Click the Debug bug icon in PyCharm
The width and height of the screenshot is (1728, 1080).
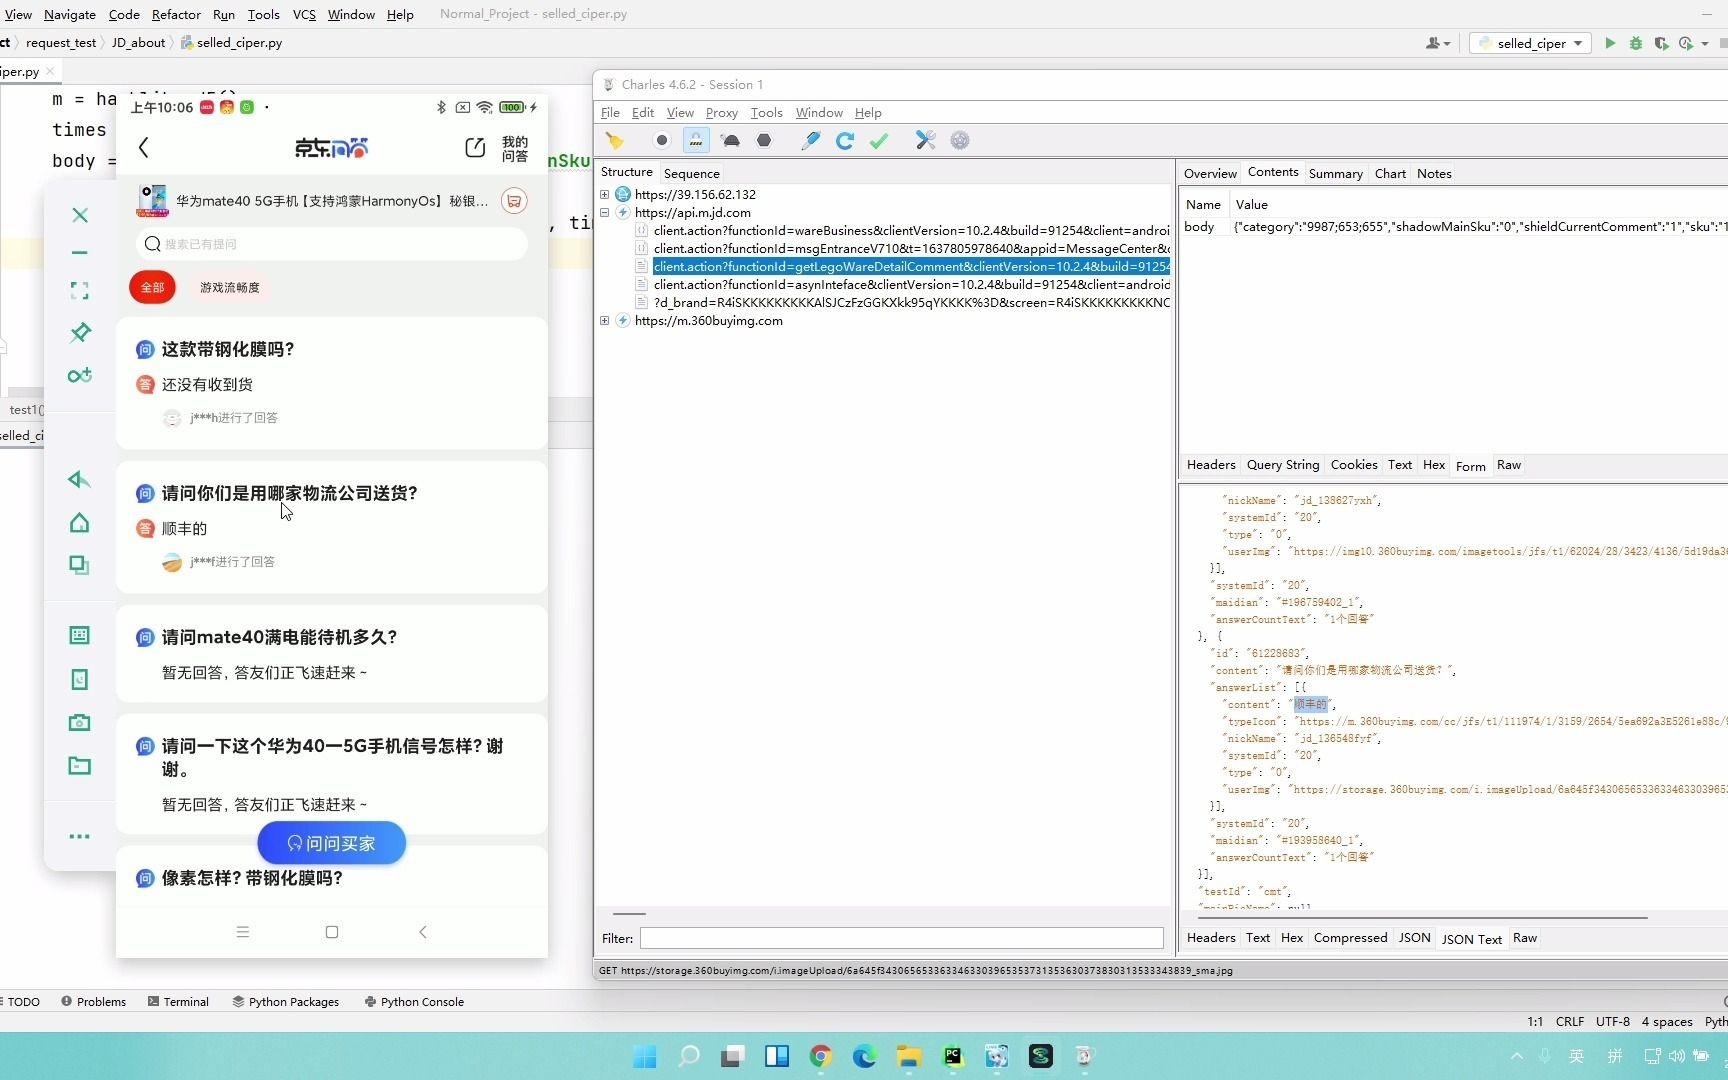coord(1636,43)
